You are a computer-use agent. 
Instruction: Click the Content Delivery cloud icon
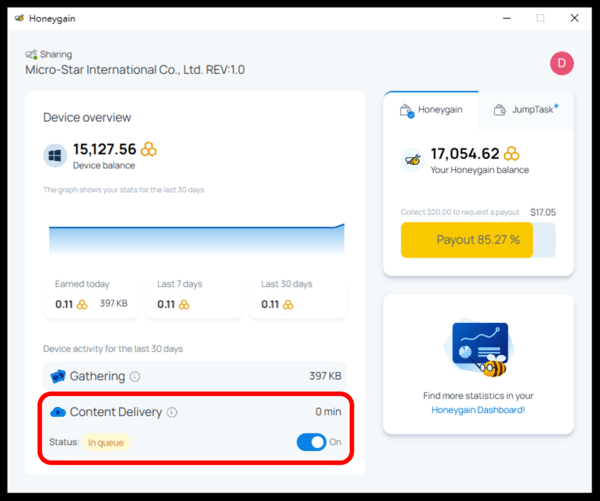[x=57, y=412]
